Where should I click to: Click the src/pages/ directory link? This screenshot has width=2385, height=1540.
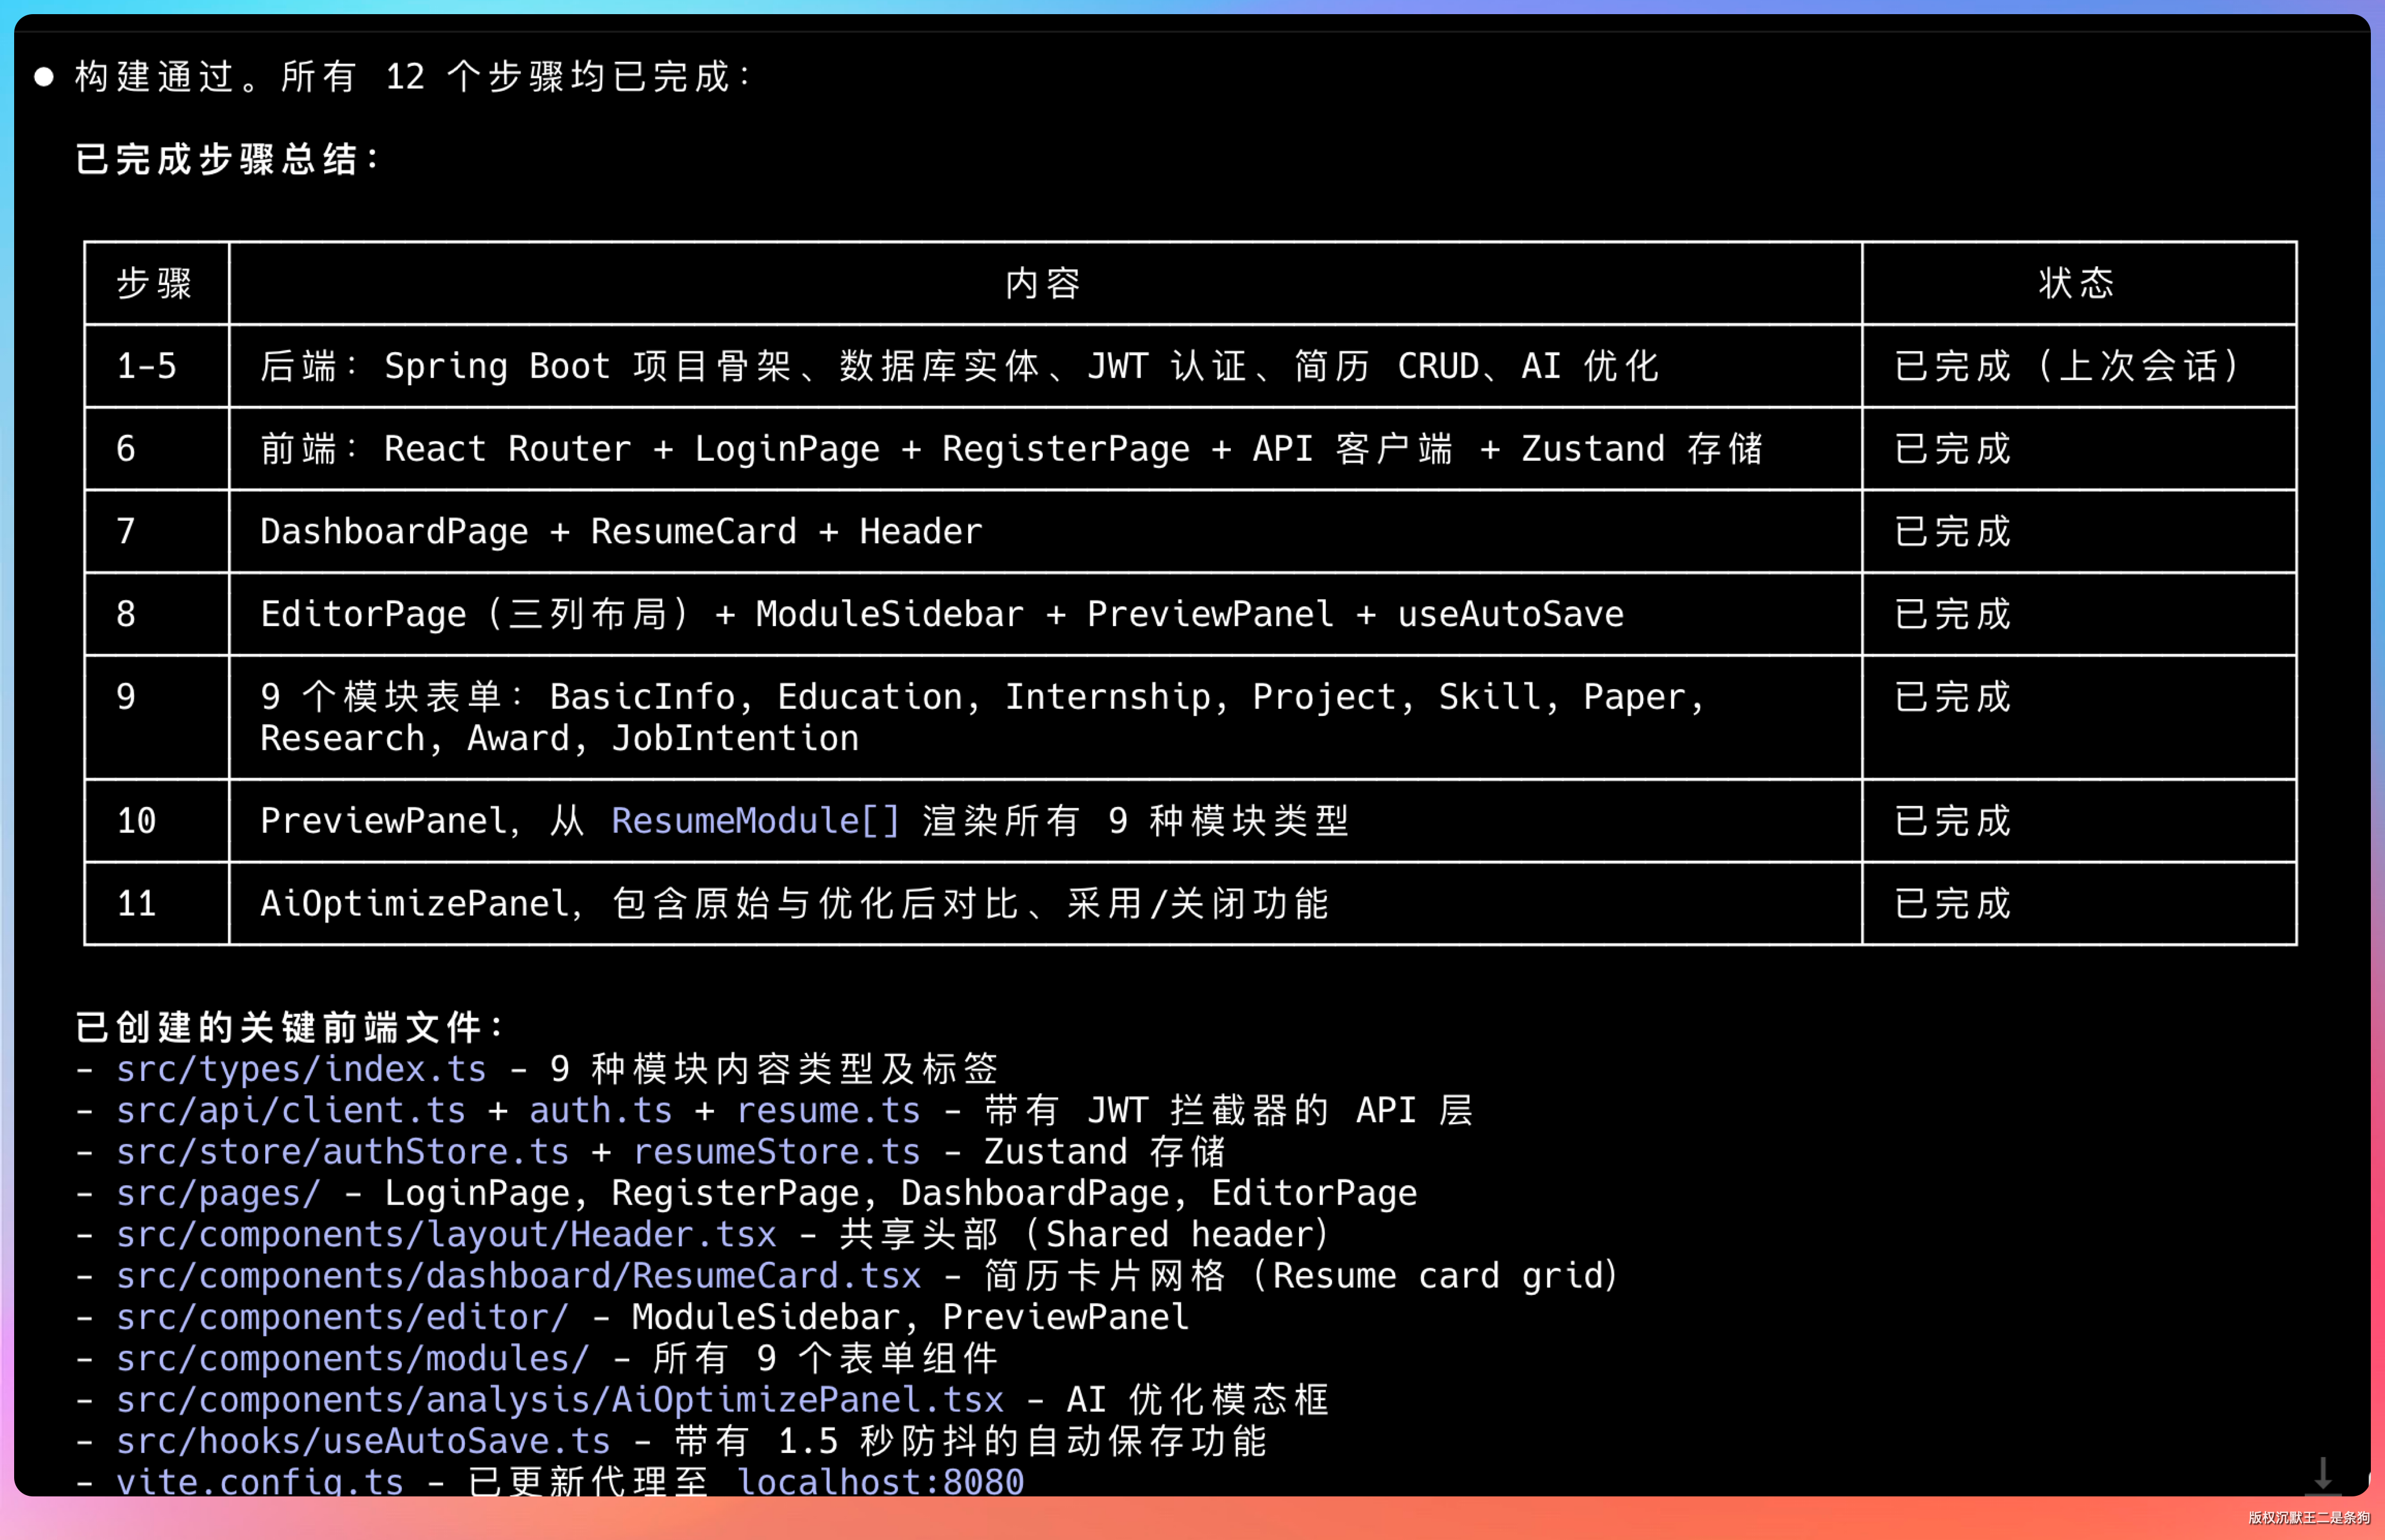point(218,1193)
